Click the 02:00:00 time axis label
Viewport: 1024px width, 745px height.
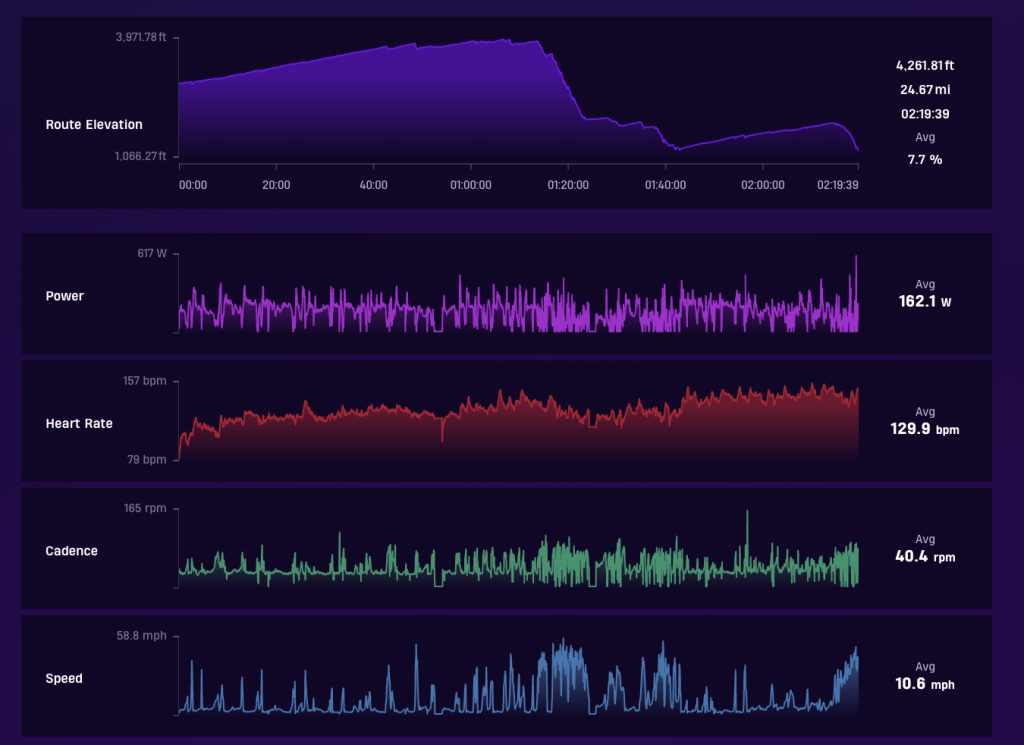[763, 185]
